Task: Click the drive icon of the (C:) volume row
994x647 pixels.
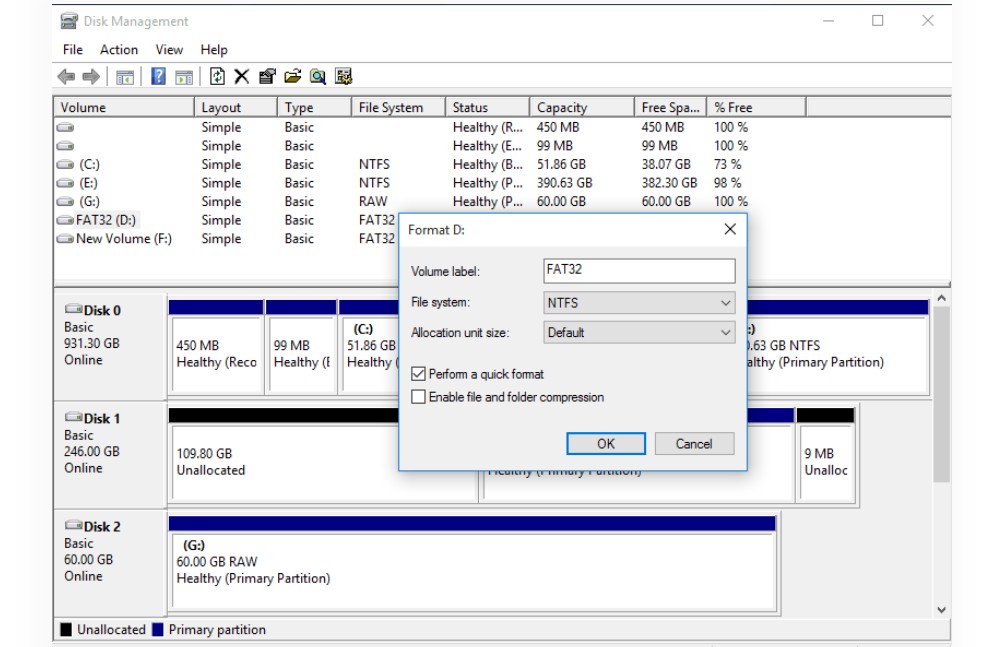Action: point(65,165)
